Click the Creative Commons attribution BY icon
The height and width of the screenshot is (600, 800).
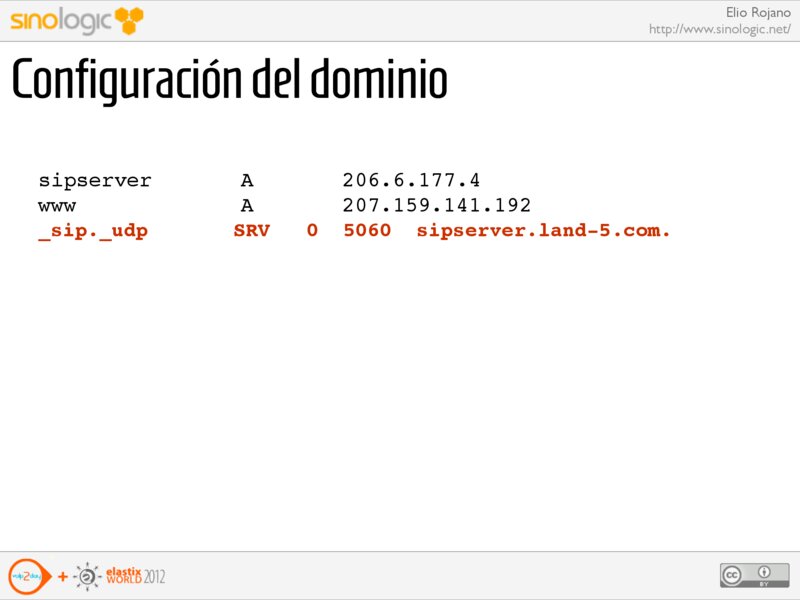[763, 575]
